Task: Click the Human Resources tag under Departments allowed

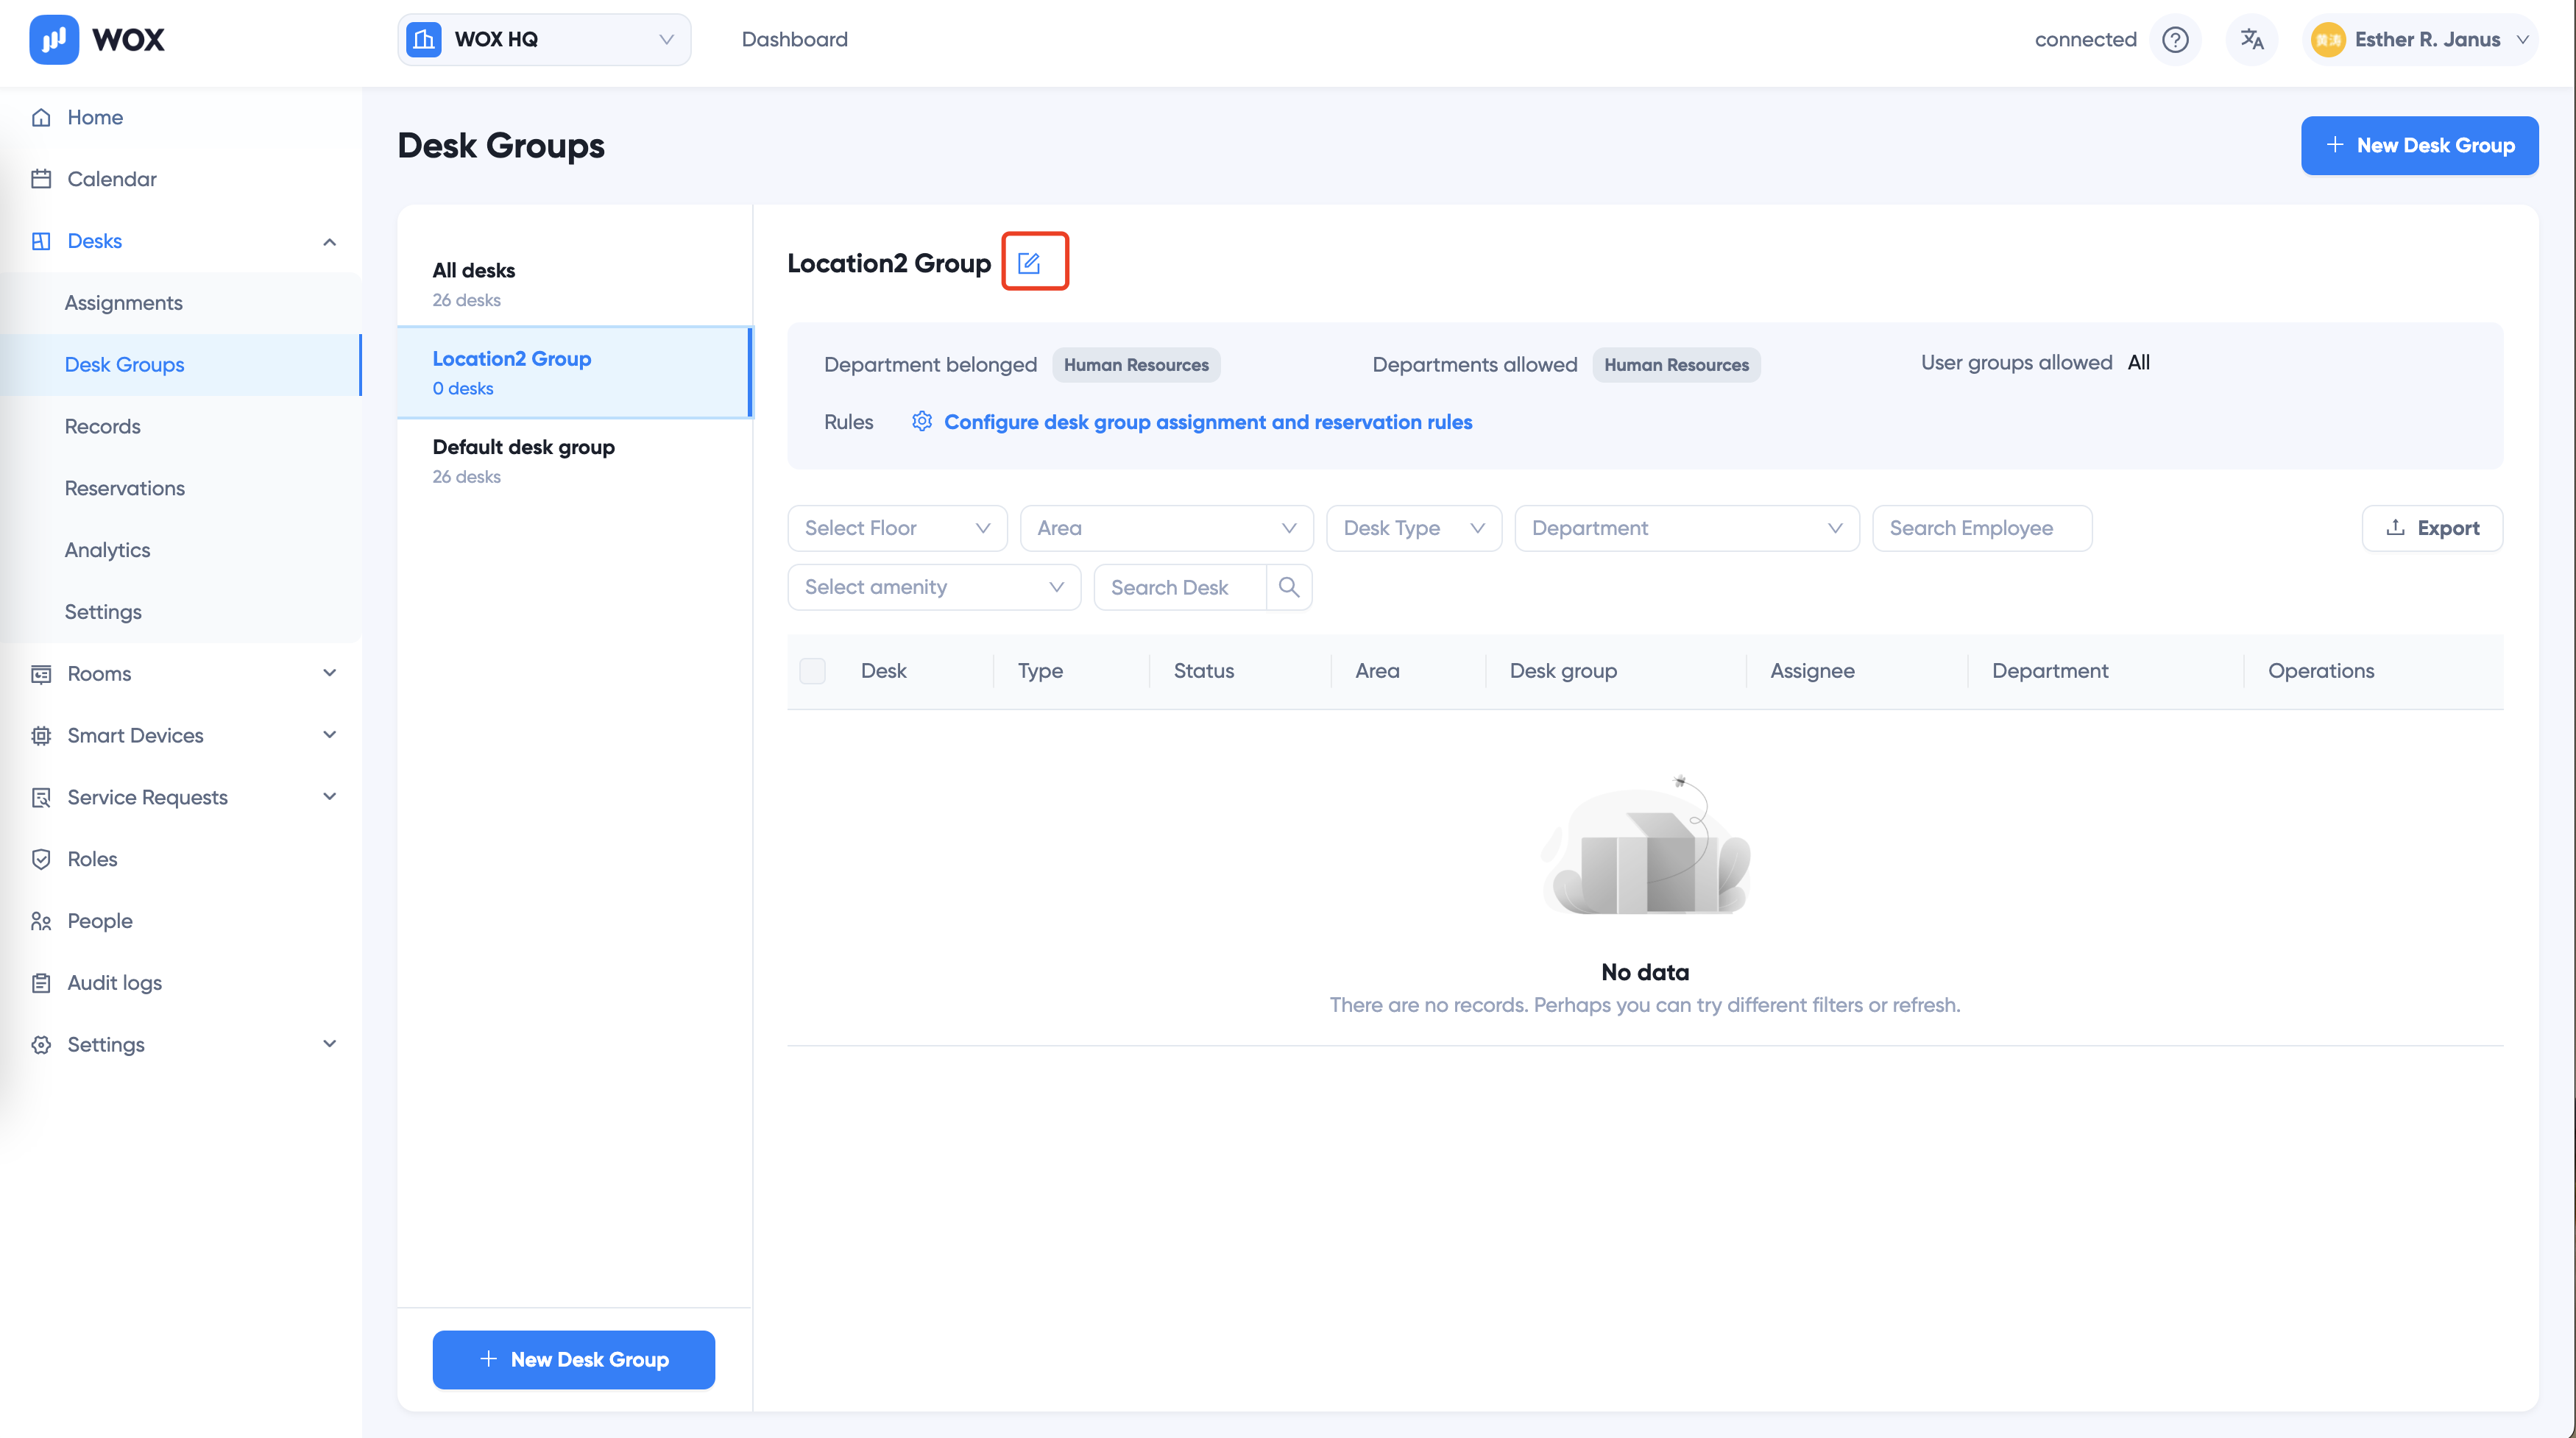Action: click(1676, 365)
